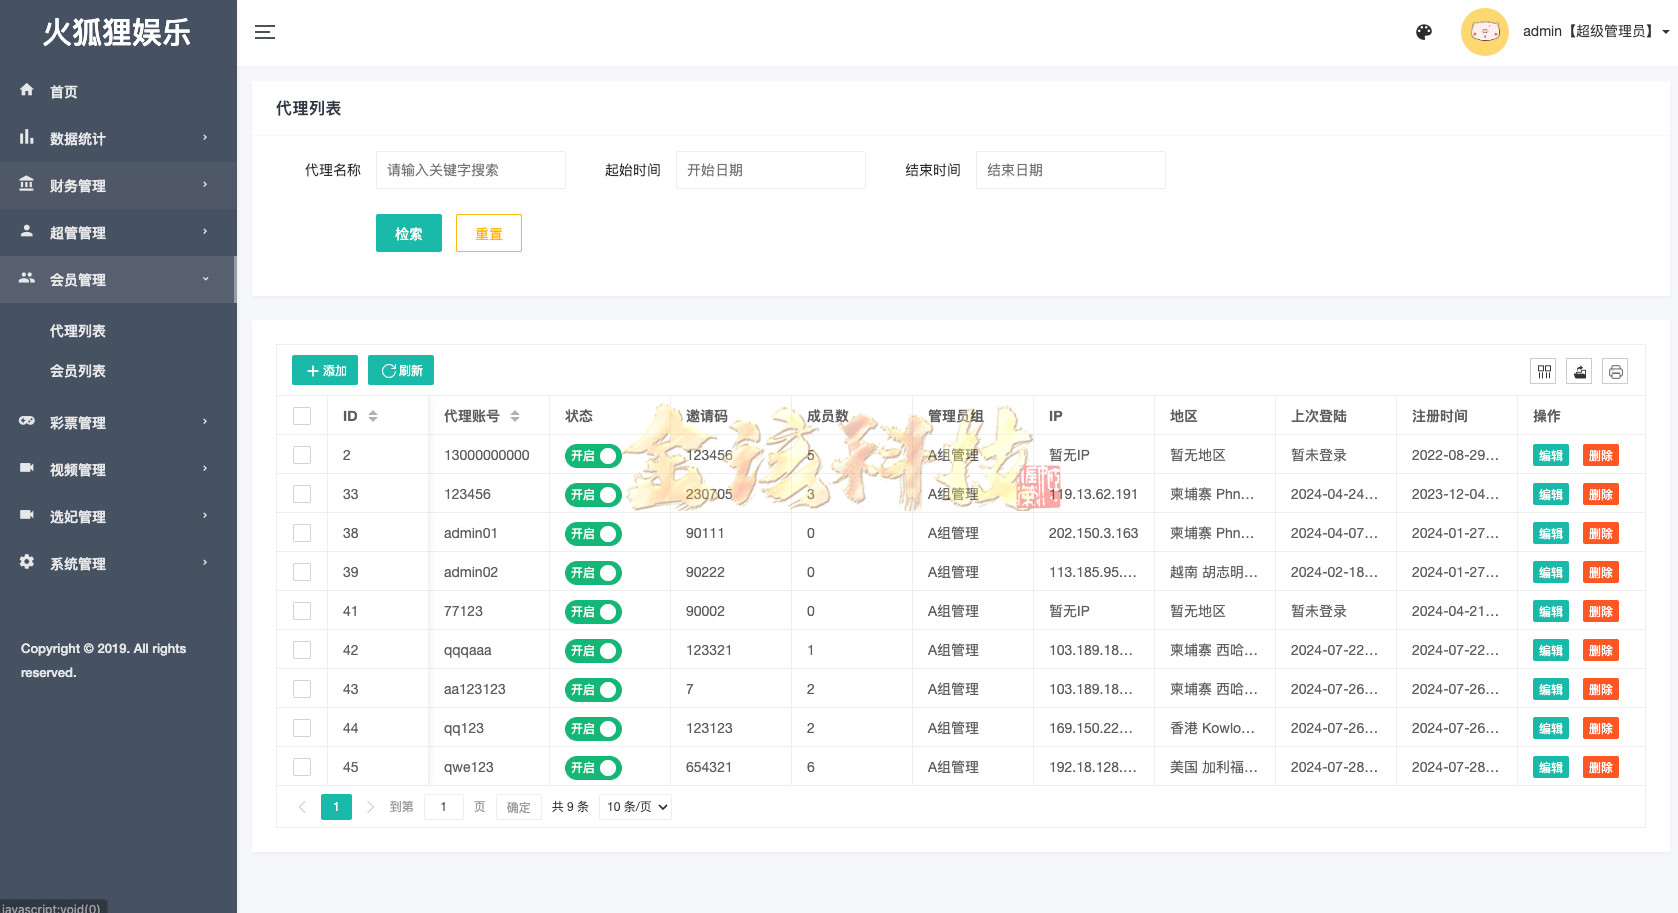Click the admin avatar image
The height and width of the screenshot is (913, 1678).
tap(1484, 31)
